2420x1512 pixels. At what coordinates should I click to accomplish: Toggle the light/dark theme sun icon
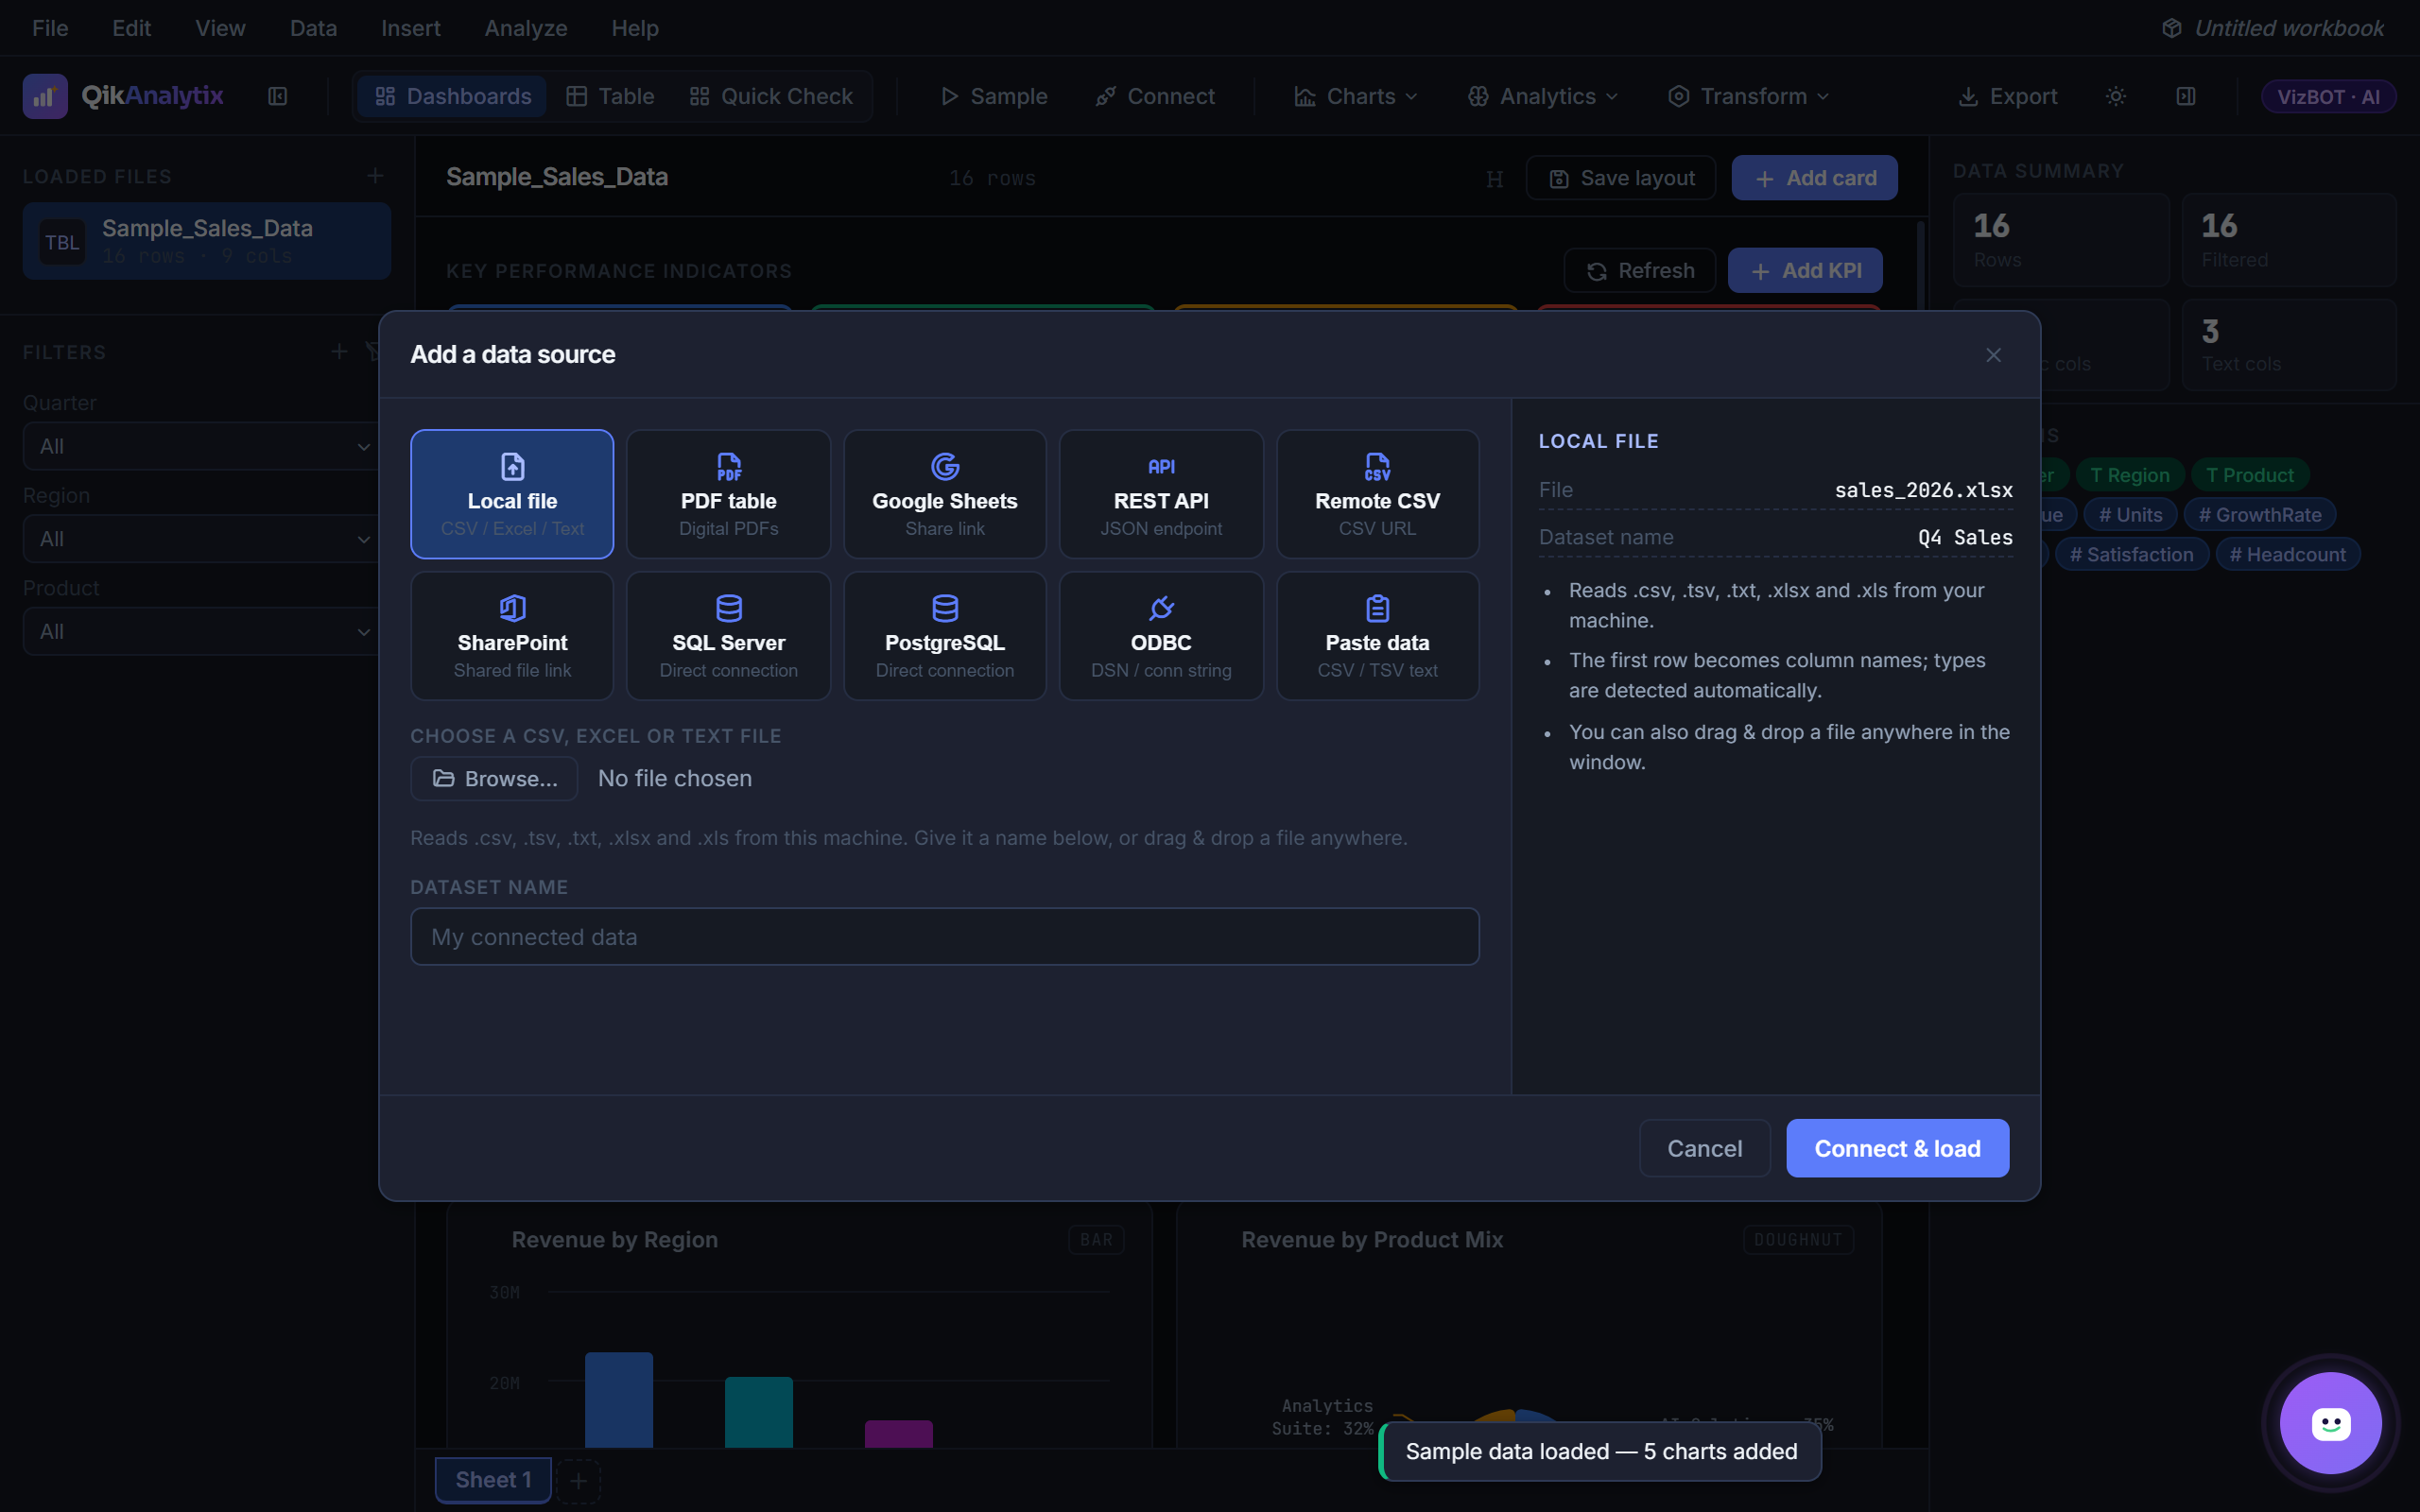coord(2116,96)
